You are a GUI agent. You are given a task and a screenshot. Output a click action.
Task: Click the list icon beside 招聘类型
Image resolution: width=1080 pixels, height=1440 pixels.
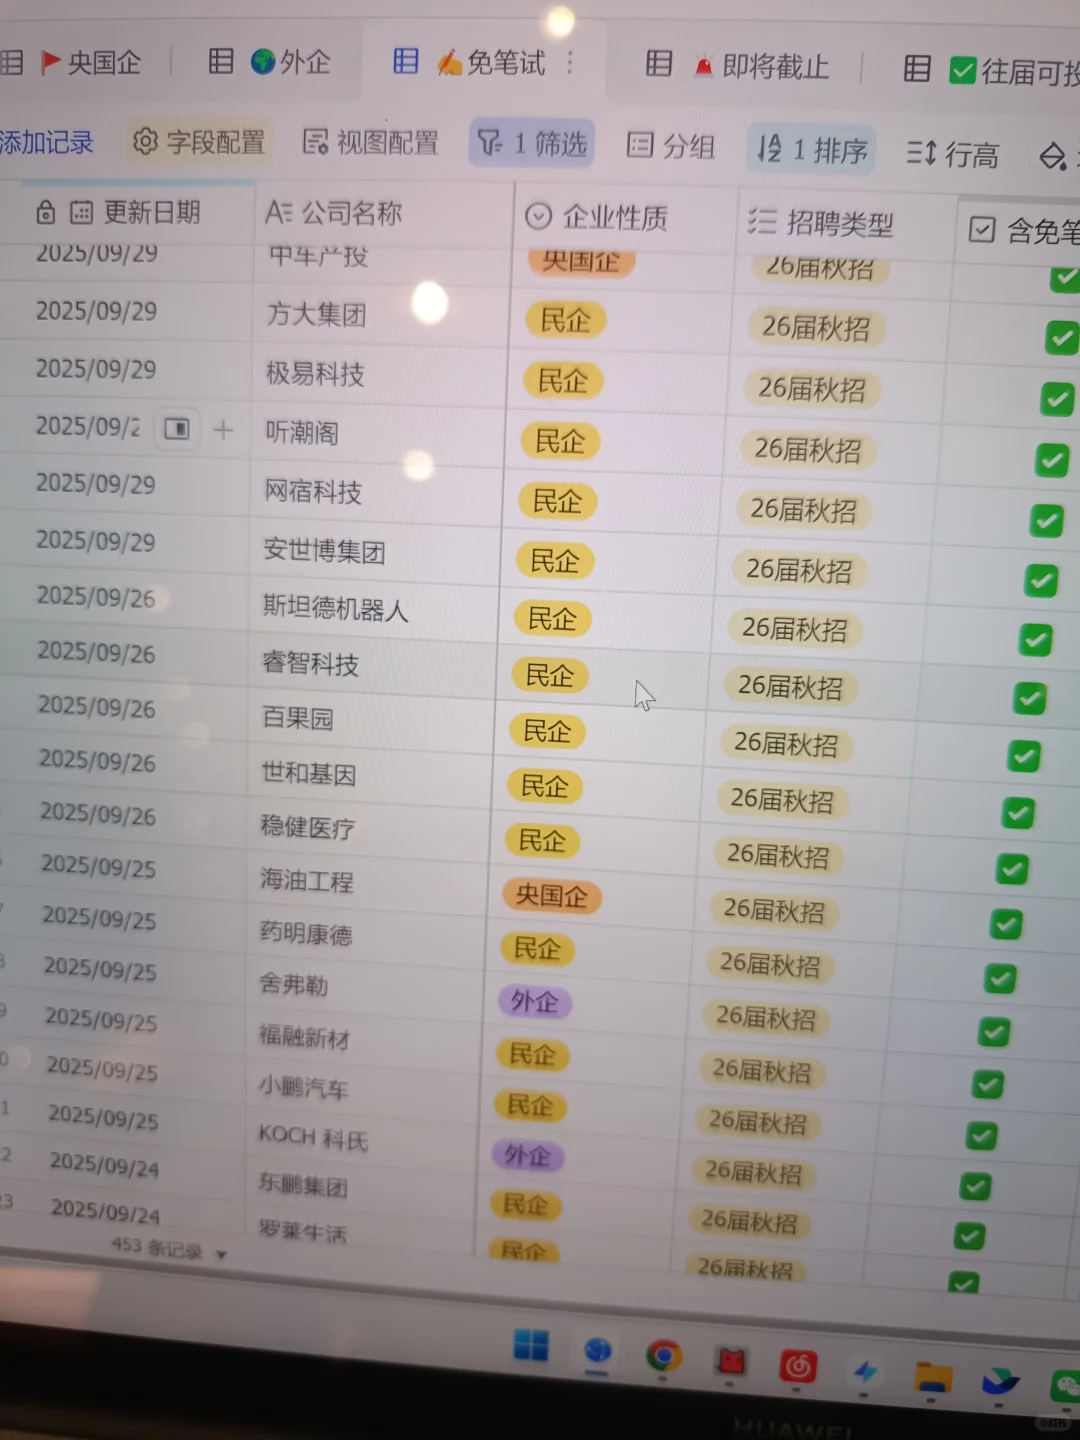762,222
